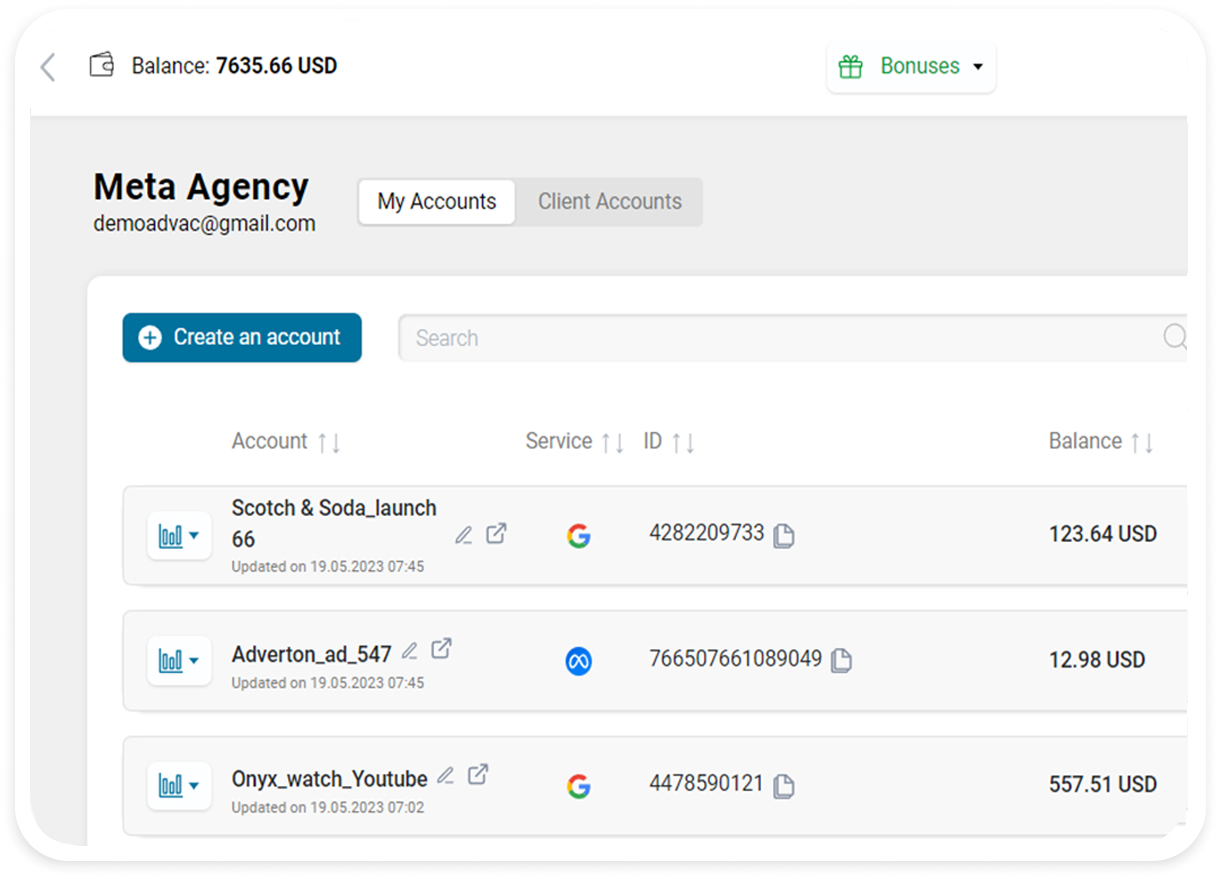The height and width of the screenshot is (879, 1220).
Task: Open Onyx_watch_Youtube external link icon
Action: tap(479, 774)
